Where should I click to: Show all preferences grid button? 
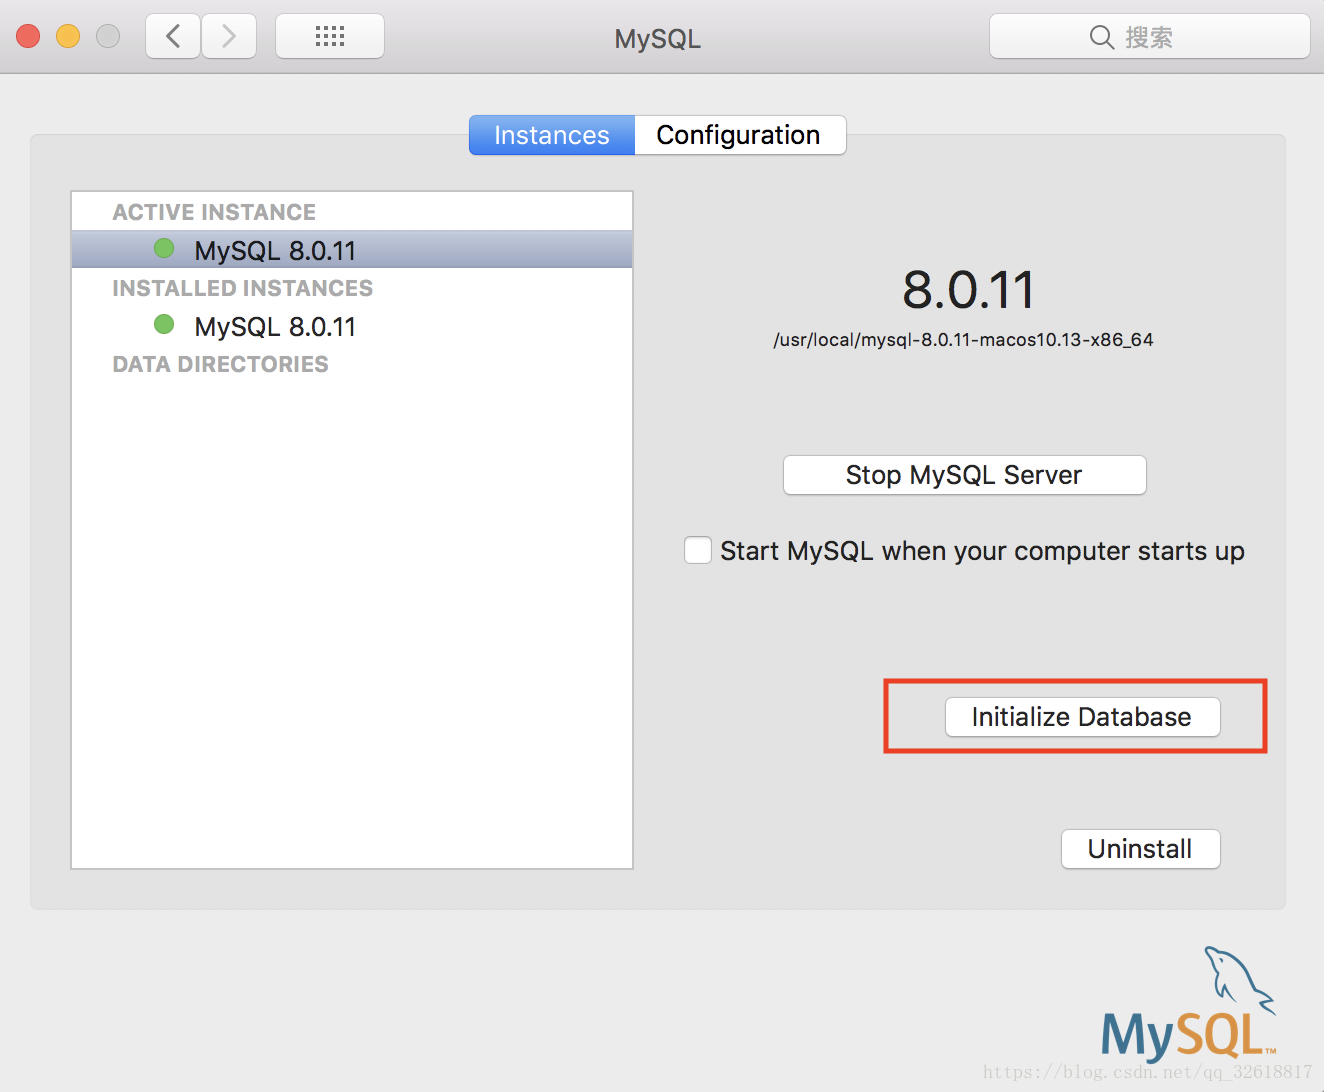[330, 37]
